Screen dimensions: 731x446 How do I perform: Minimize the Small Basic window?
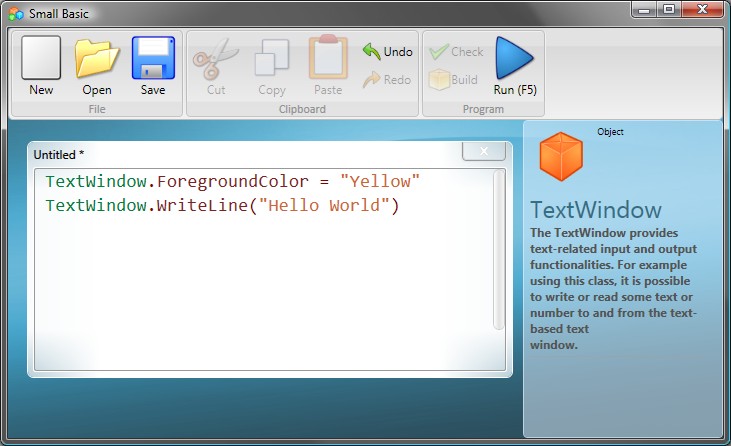click(x=644, y=9)
